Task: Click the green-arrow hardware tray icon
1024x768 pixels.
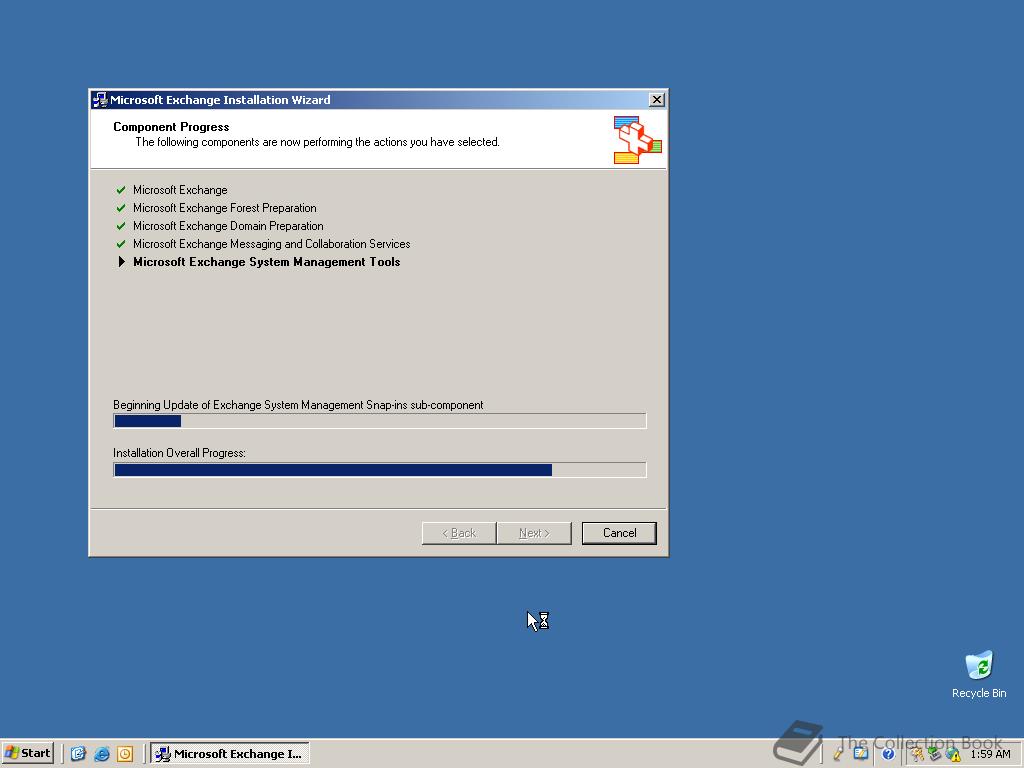Action: [935, 754]
